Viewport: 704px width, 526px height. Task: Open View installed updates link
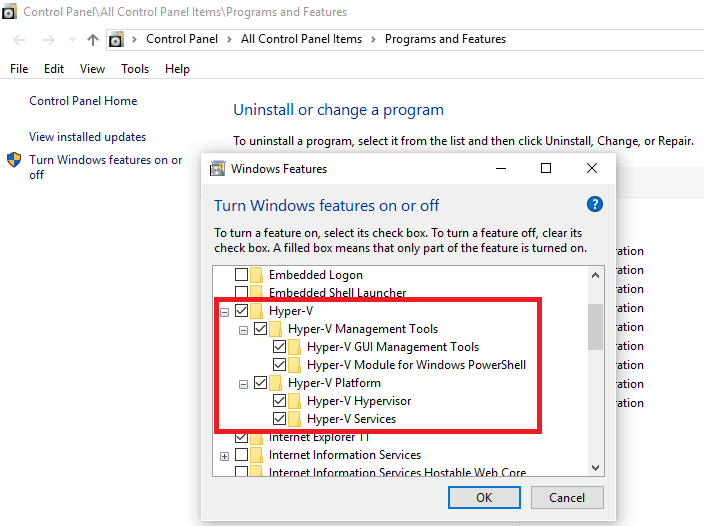[88, 136]
